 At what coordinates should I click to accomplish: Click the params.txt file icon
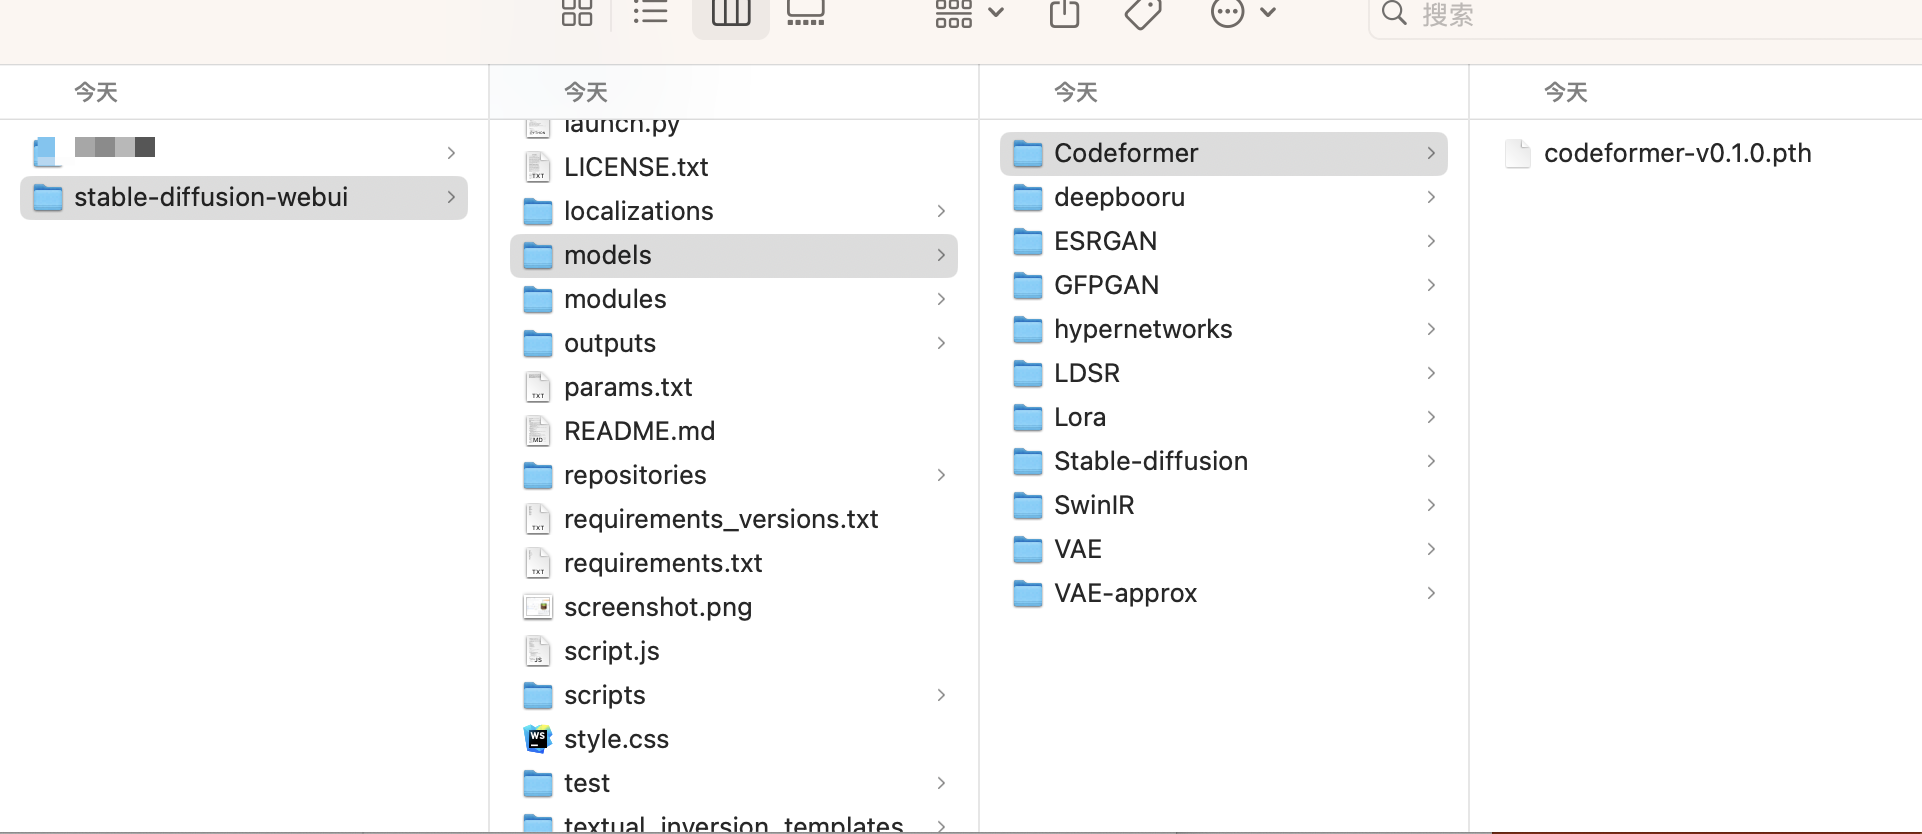pyautogui.click(x=538, y=387)
